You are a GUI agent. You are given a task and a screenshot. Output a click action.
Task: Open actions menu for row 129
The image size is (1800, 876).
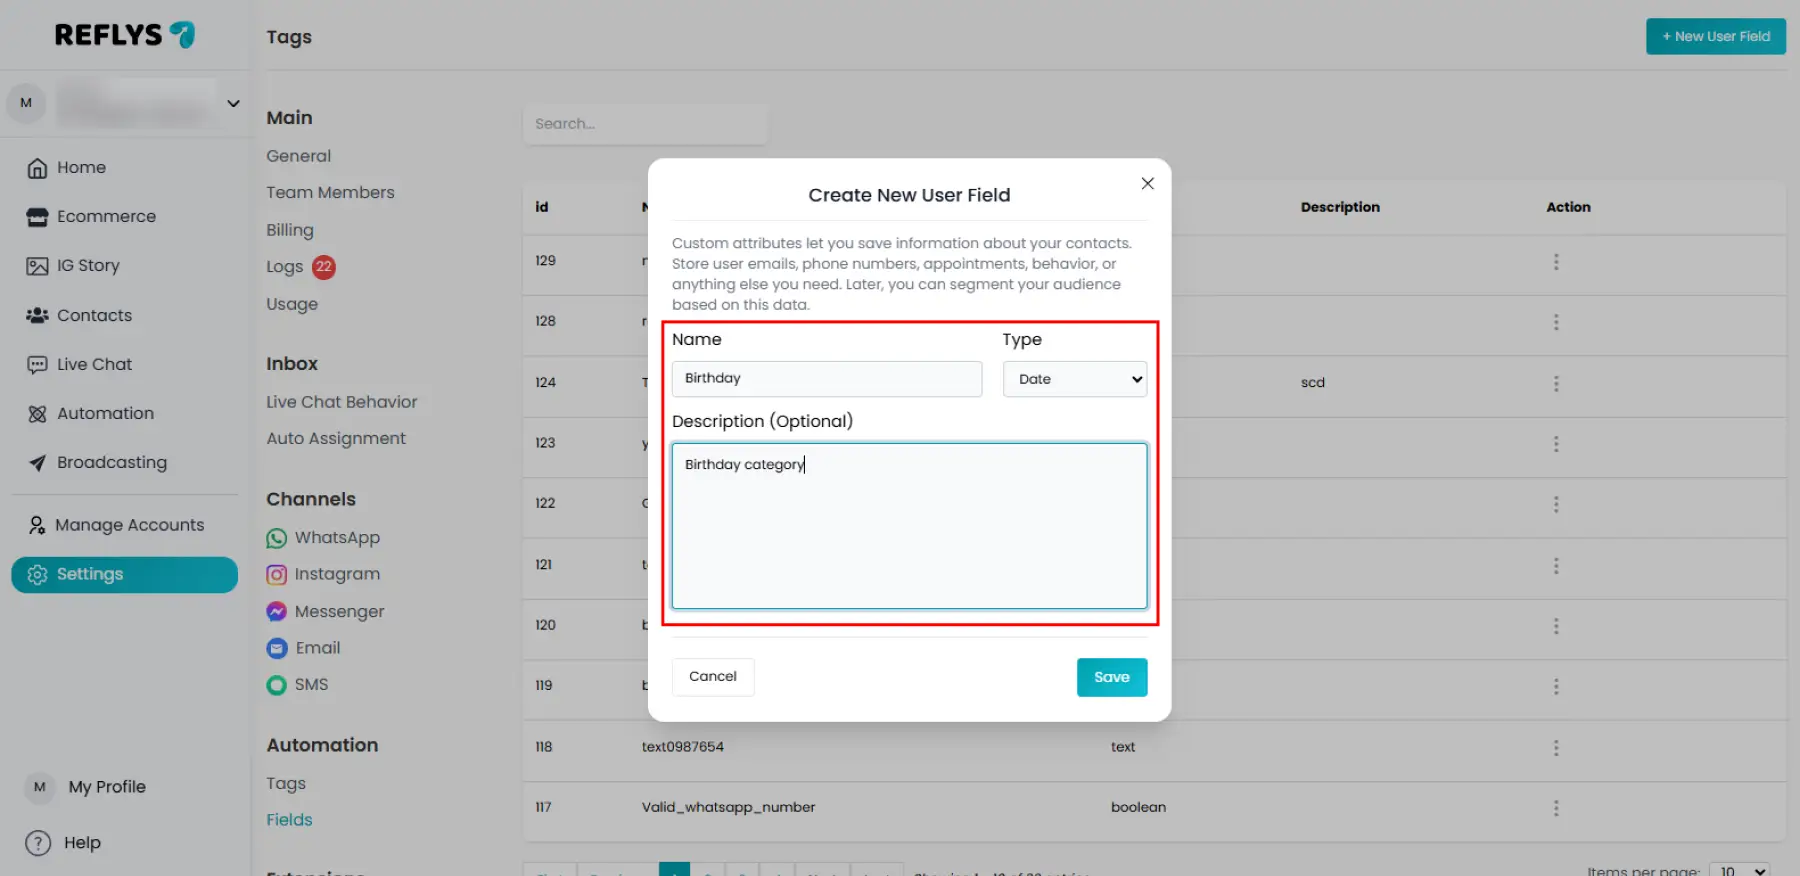pyautogui.click(x=1556, y=262)
